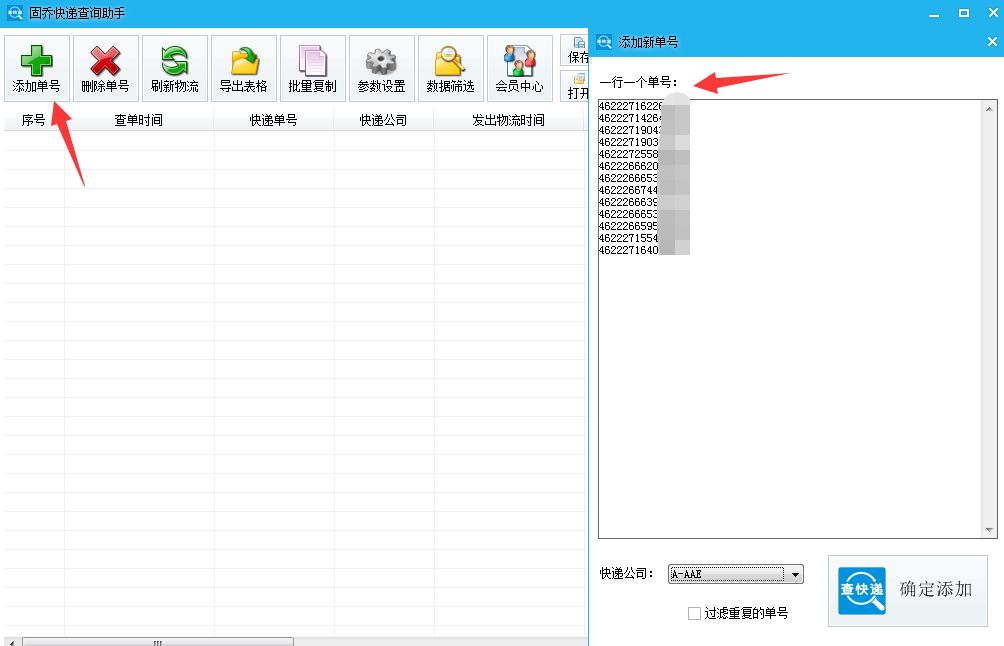Click the 添加单号 add tracking number icon
1004x646 pixels.
coord(36,67)
